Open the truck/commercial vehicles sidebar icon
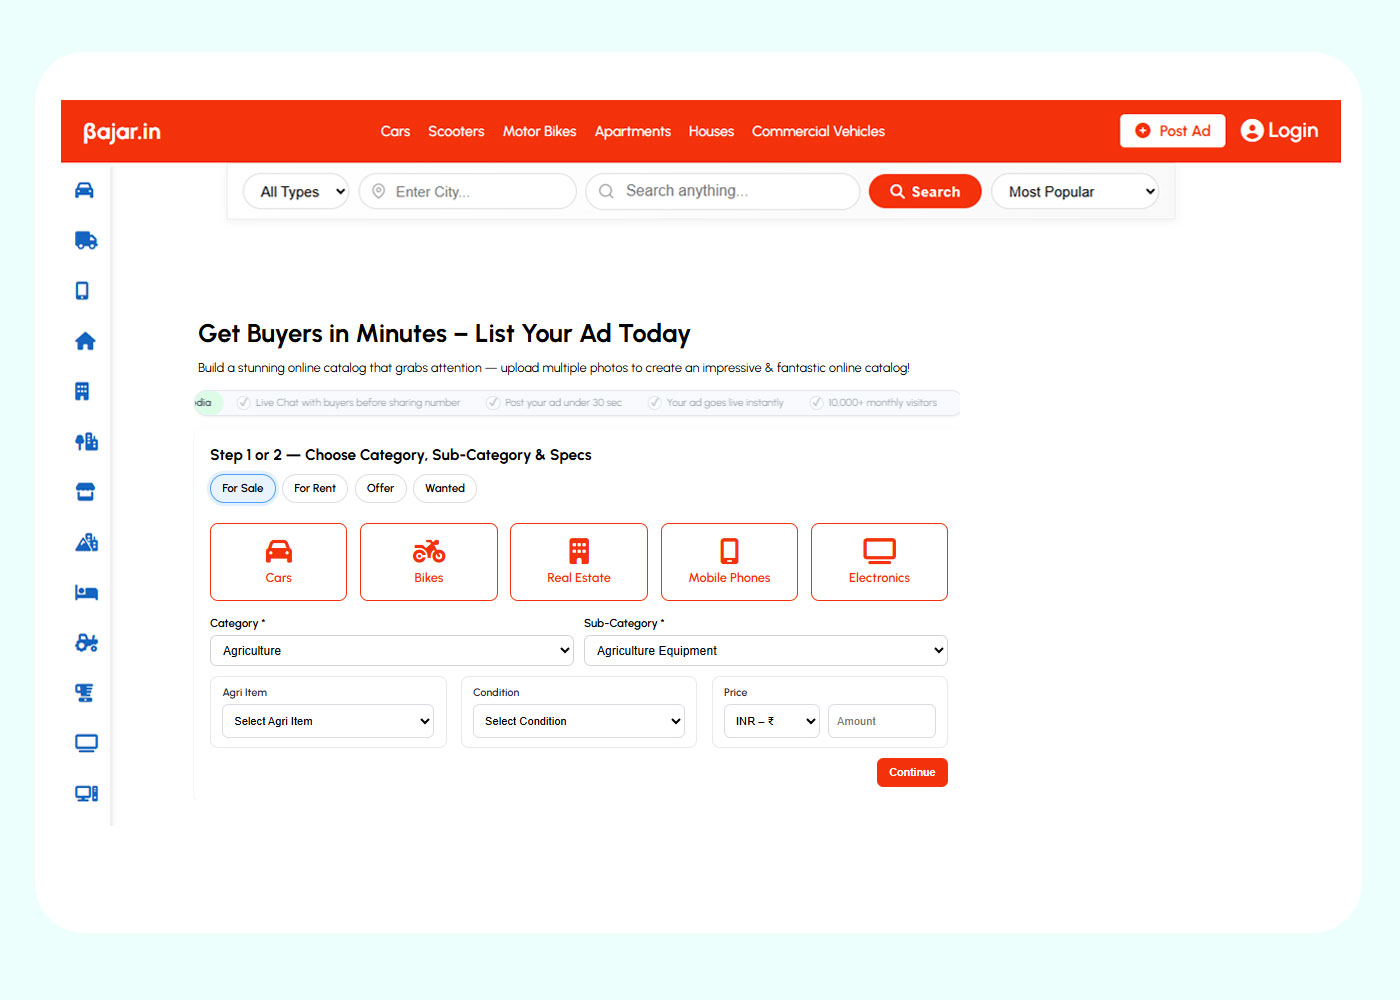 click(x=85, y=240)
